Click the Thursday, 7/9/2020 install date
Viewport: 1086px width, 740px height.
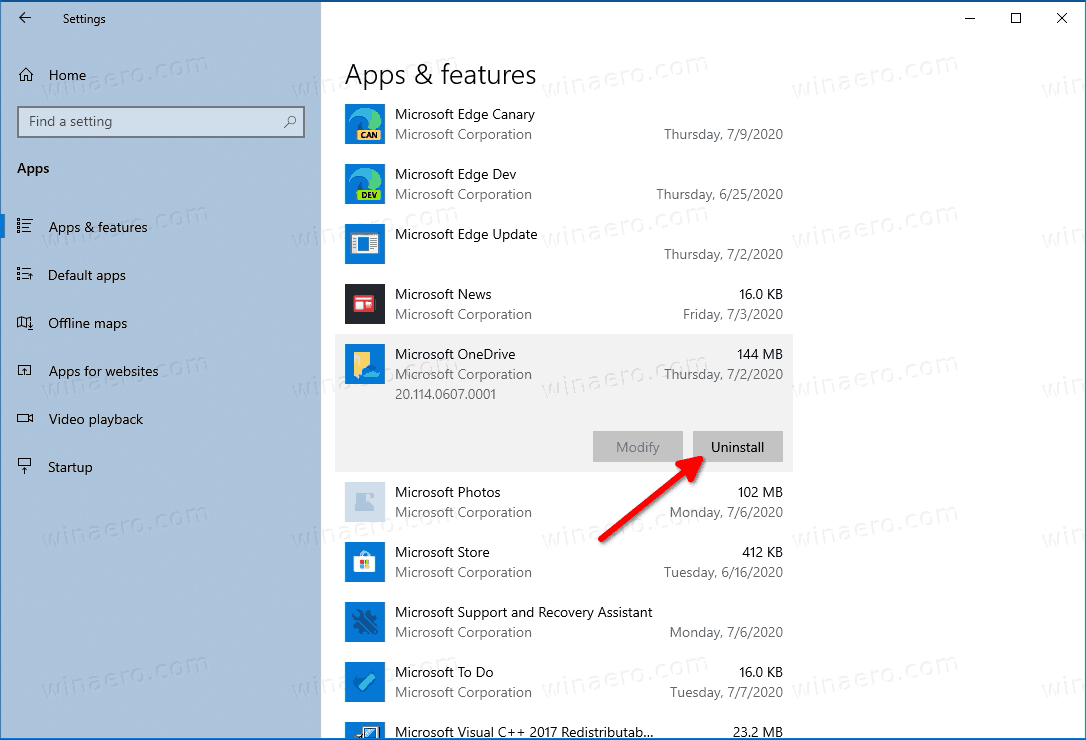[x=723, y=134]
